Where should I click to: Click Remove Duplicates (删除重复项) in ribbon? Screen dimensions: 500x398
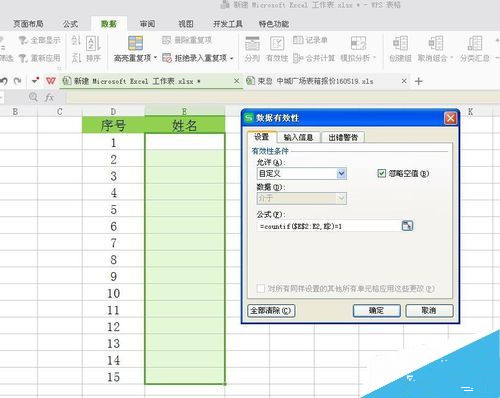click(x=187, y=40)
